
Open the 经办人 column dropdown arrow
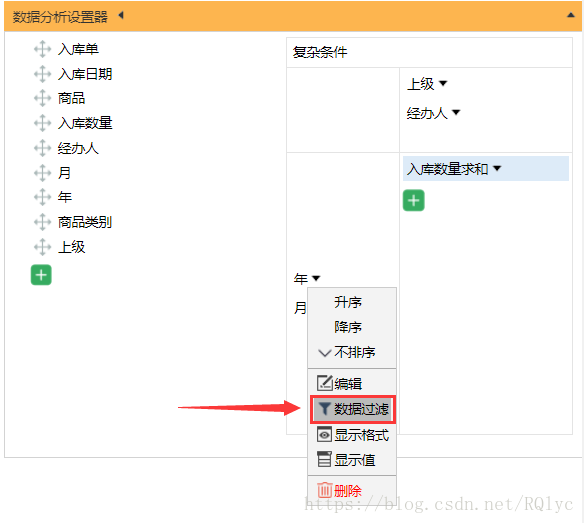[x=456, y=112]
